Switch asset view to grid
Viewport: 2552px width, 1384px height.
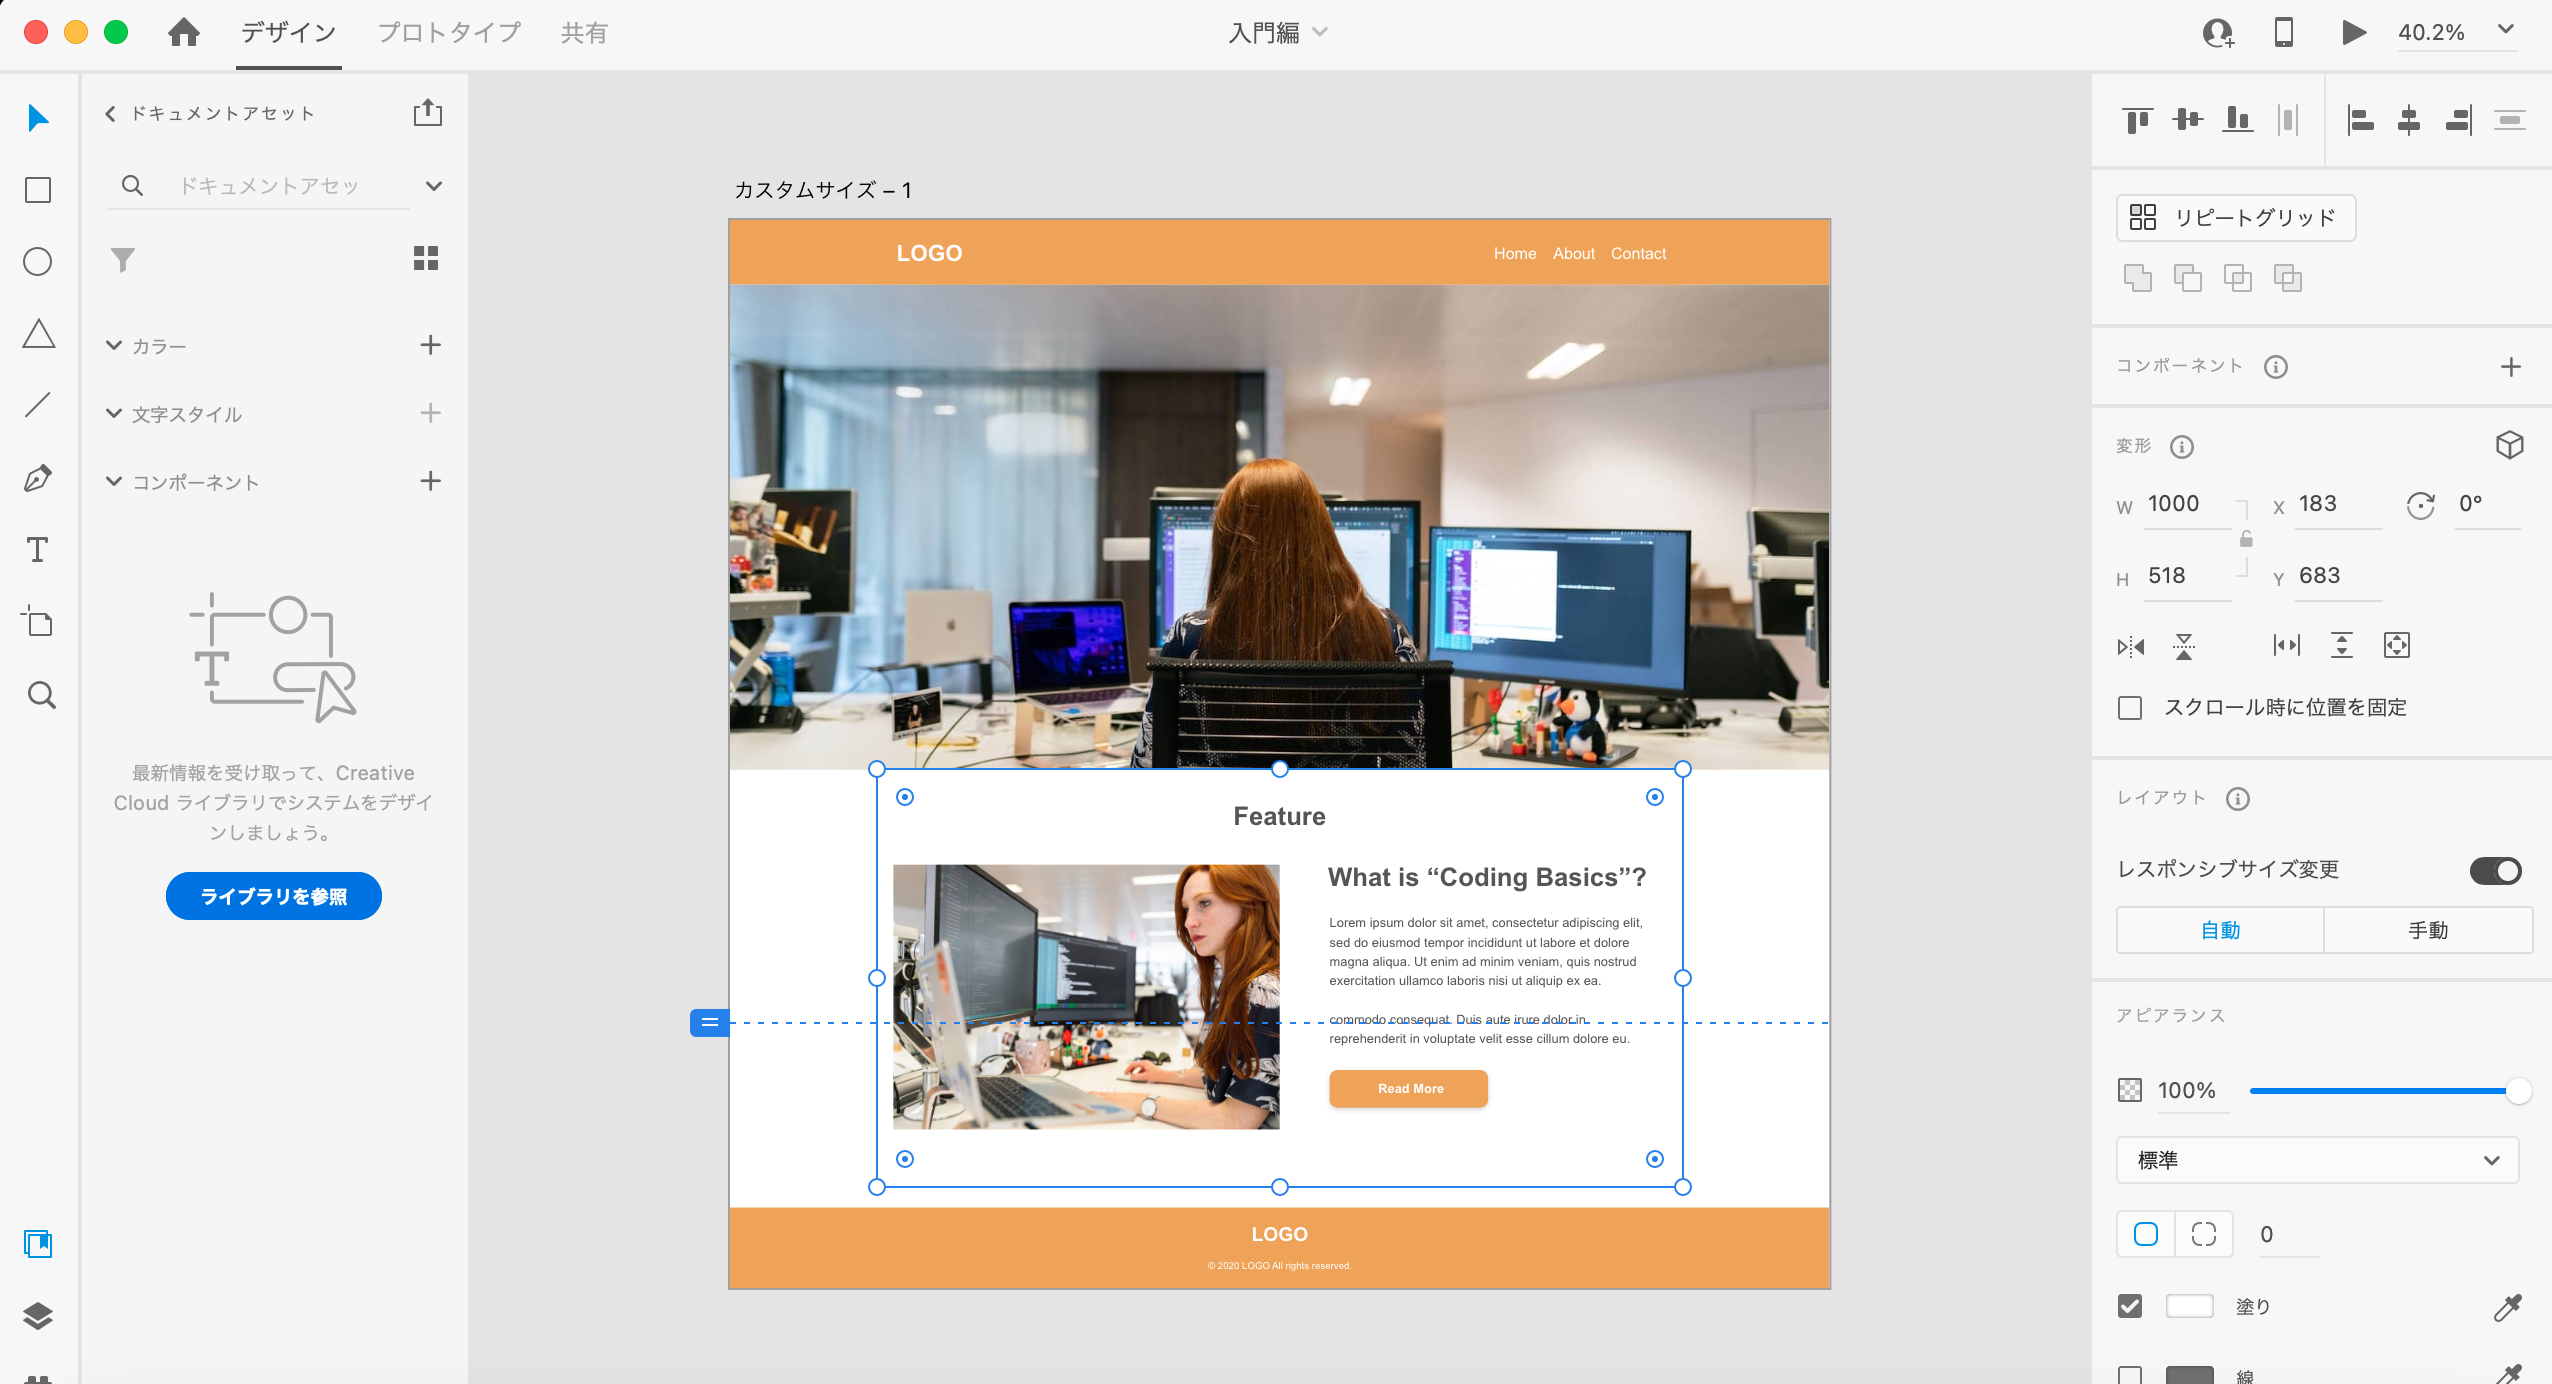[426, 259]
